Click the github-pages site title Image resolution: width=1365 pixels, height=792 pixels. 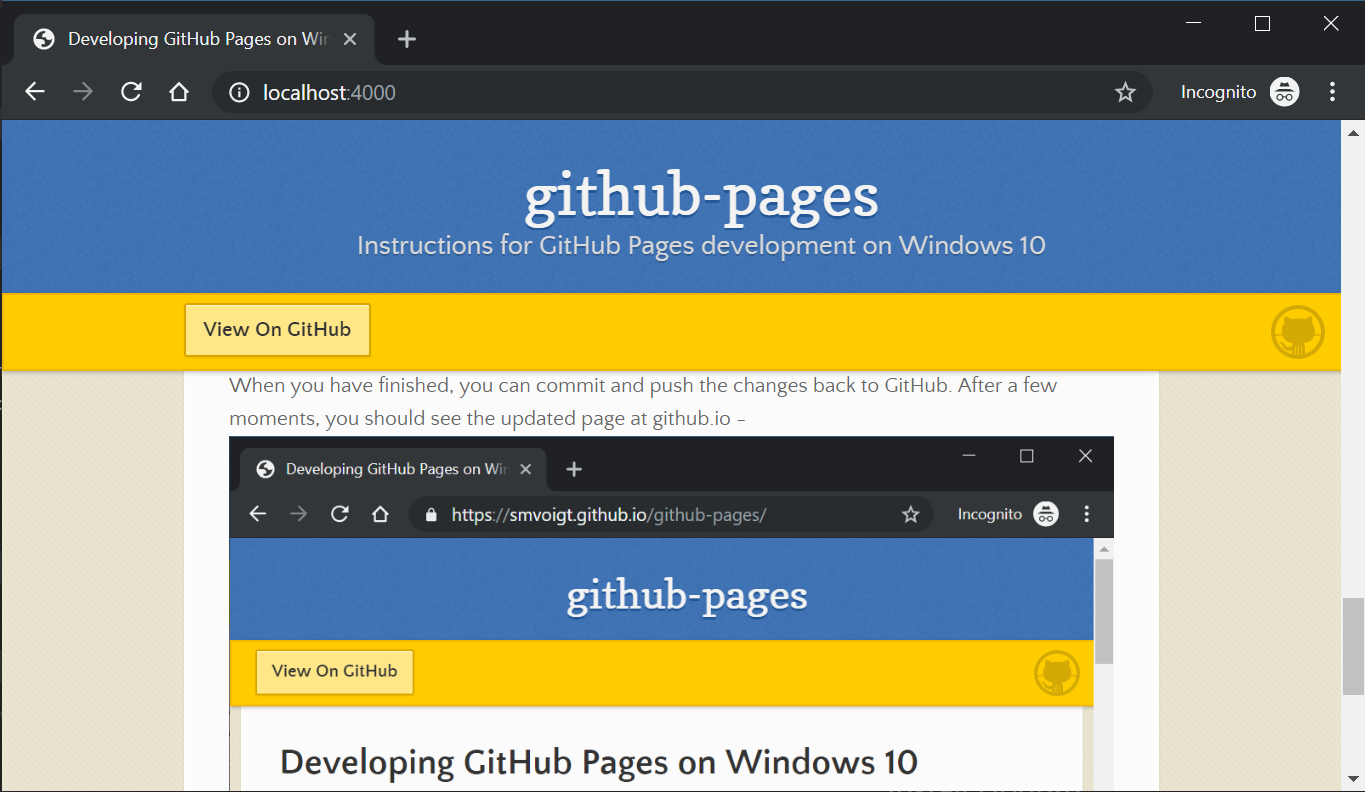tap(702, 194)
